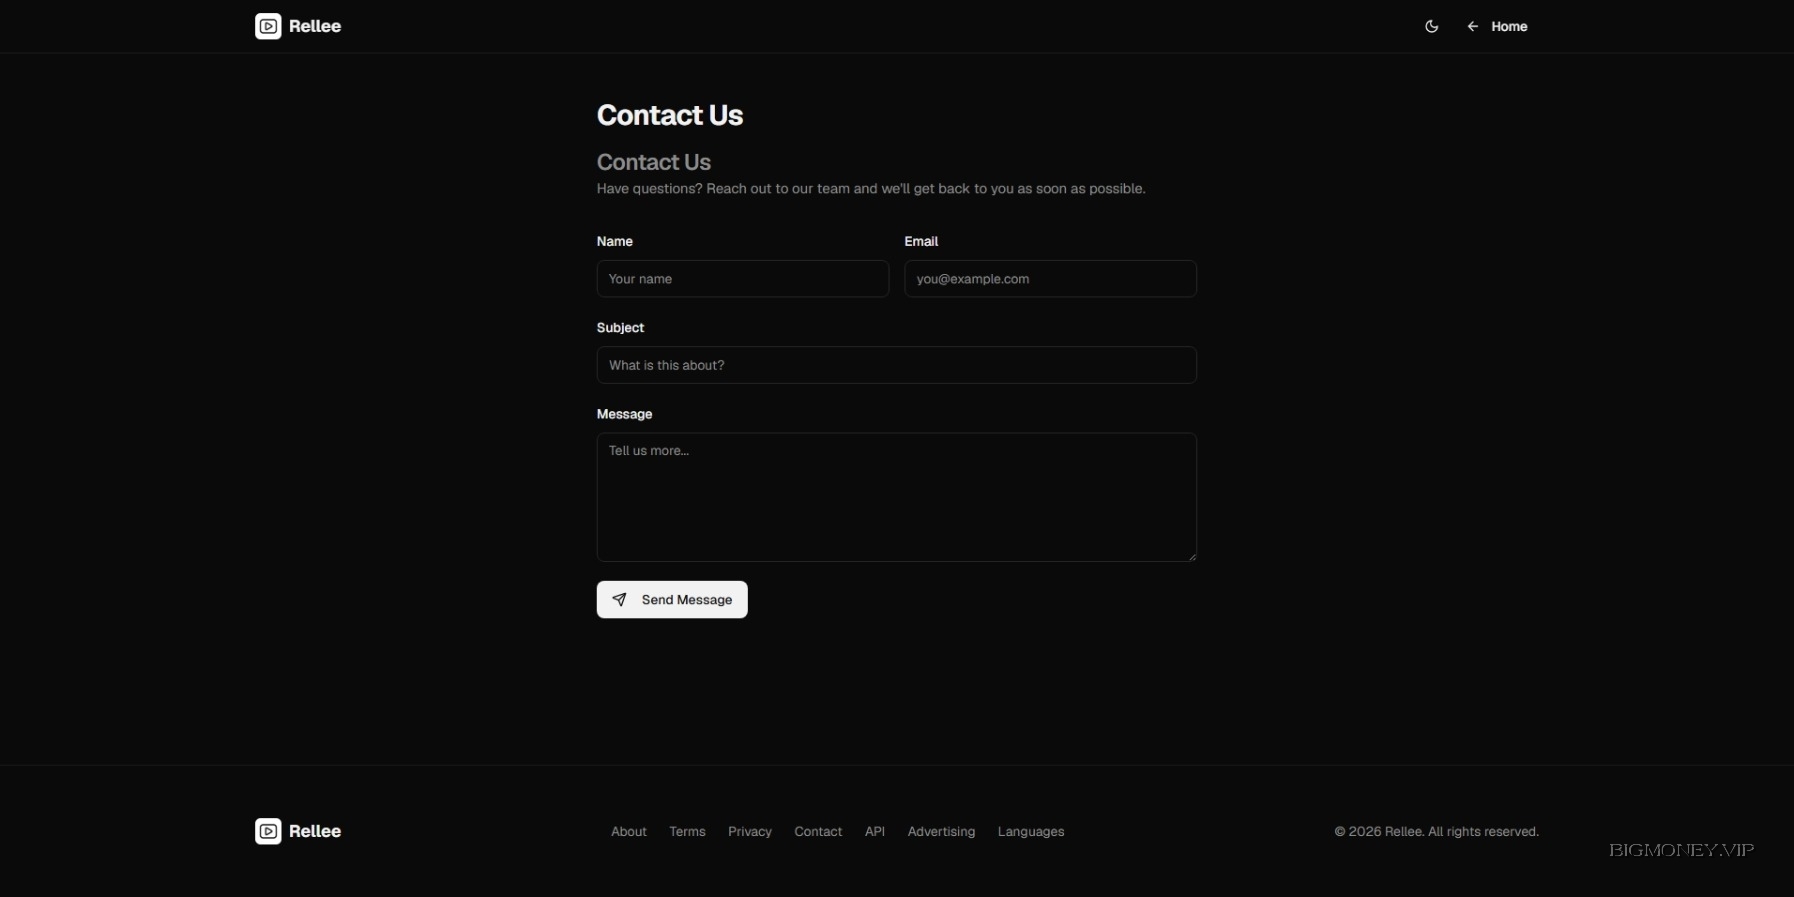Go to the Home link in the header
This screenshot has width=1794, height=897.
(x=1508, y=27)
